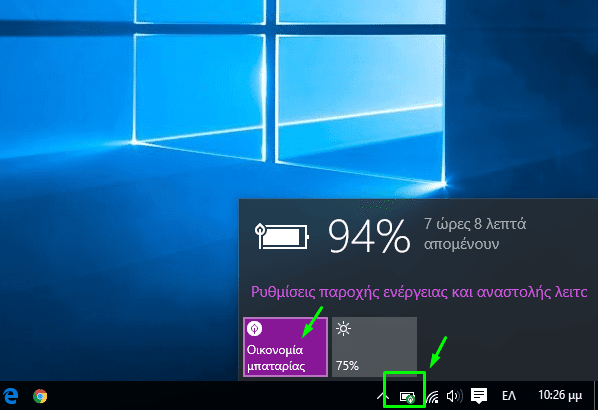Image resolution: width=598 pixels, height=410 pixels.
Task: Click the large battery icon in flyout
Action: [281, 236]
